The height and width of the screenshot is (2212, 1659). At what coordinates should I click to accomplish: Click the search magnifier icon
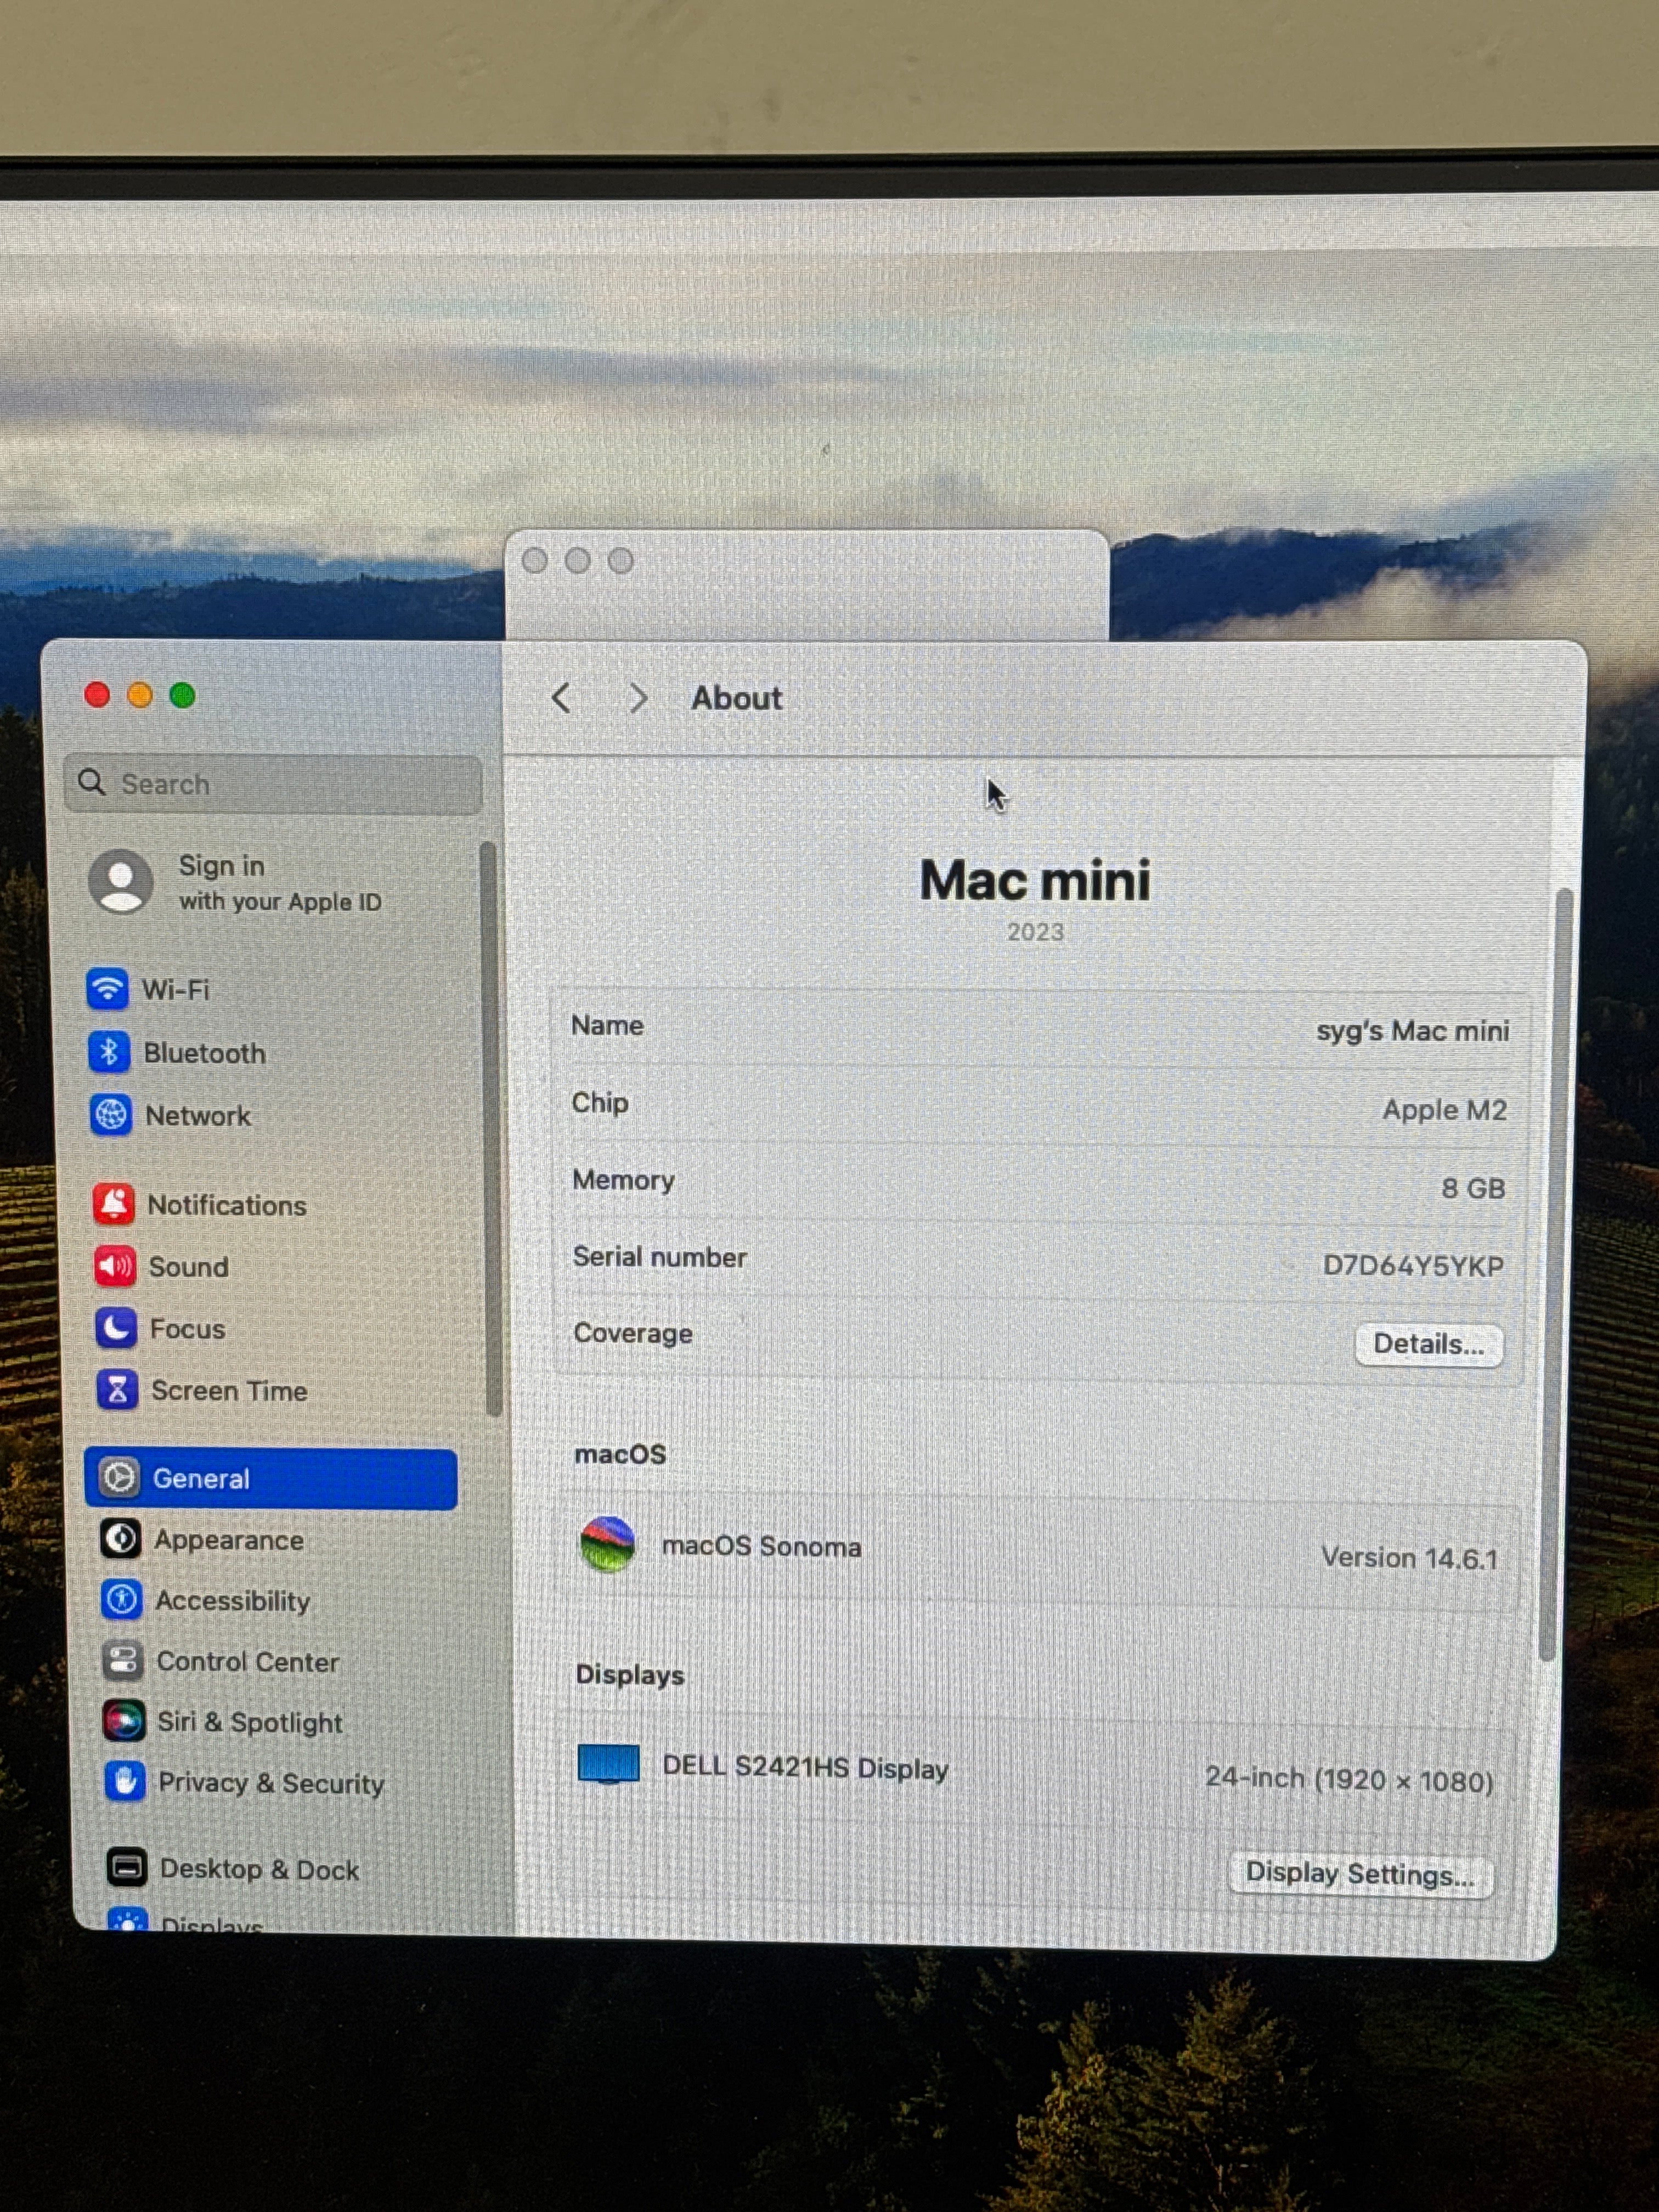[92, 782]
